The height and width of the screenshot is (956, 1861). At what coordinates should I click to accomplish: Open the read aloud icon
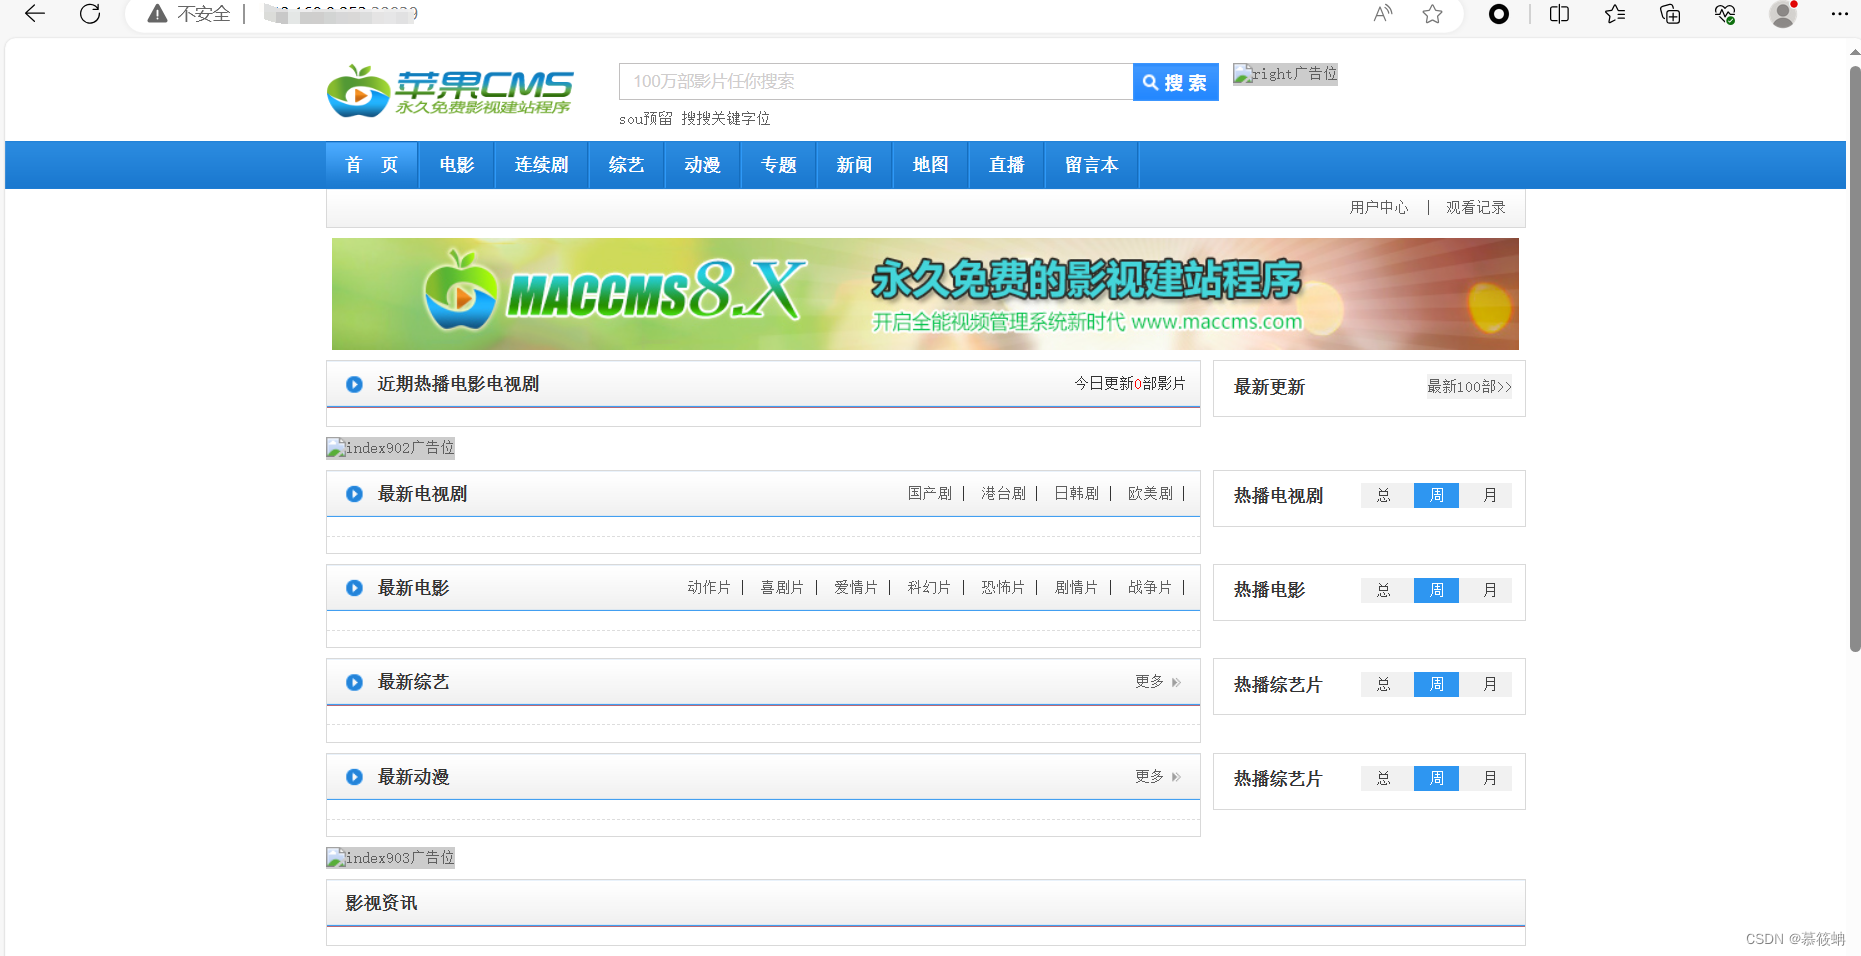tap(1383, 14)
